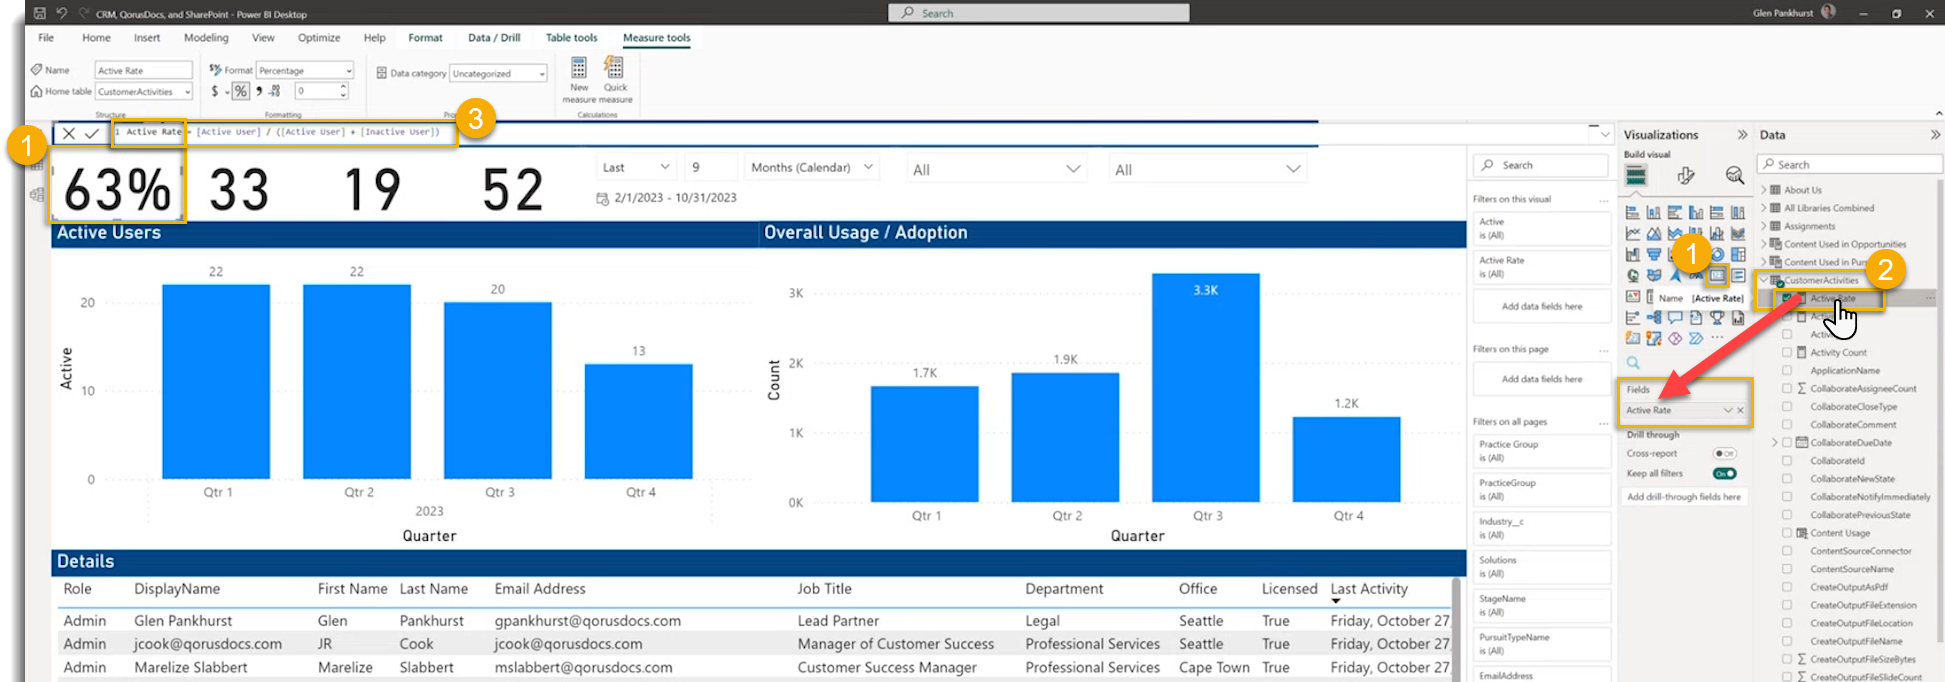Open the Modeling ribbon tab
The height and width of the screenshot is (682, 1945).
[x=206, y=38]
